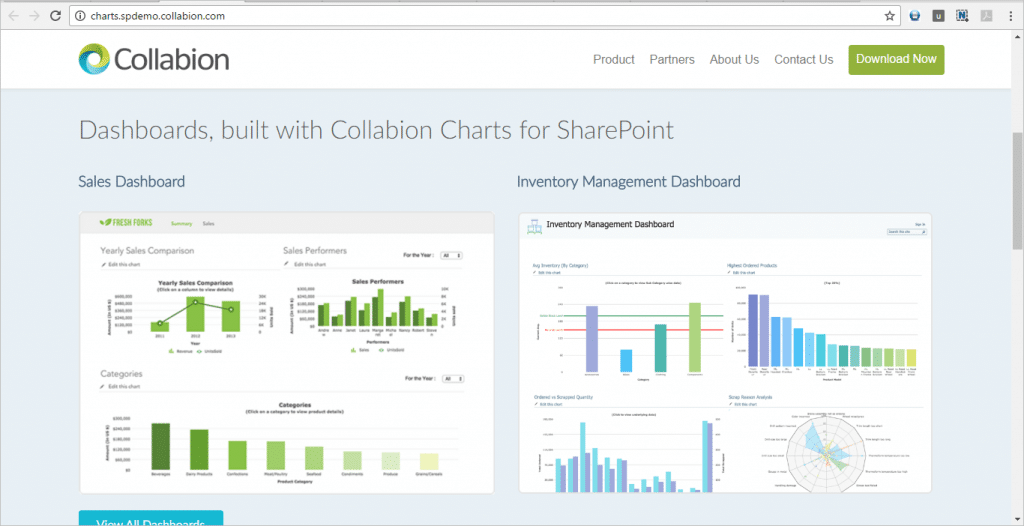
Task: Click Sales legend under Sales Performers chart
Action: (360, 350)
